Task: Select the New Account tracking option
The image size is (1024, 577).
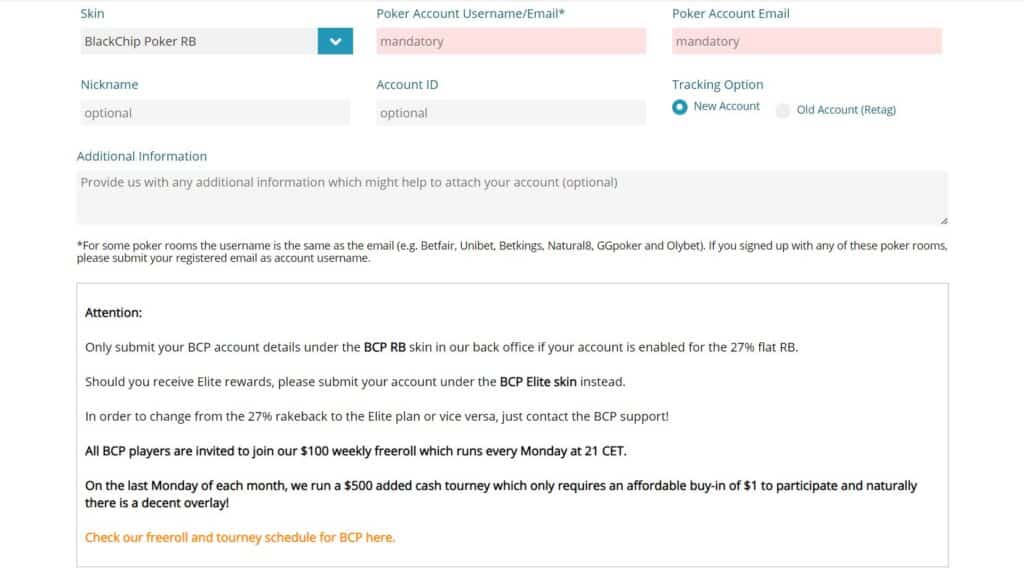Action: point(680,107)
